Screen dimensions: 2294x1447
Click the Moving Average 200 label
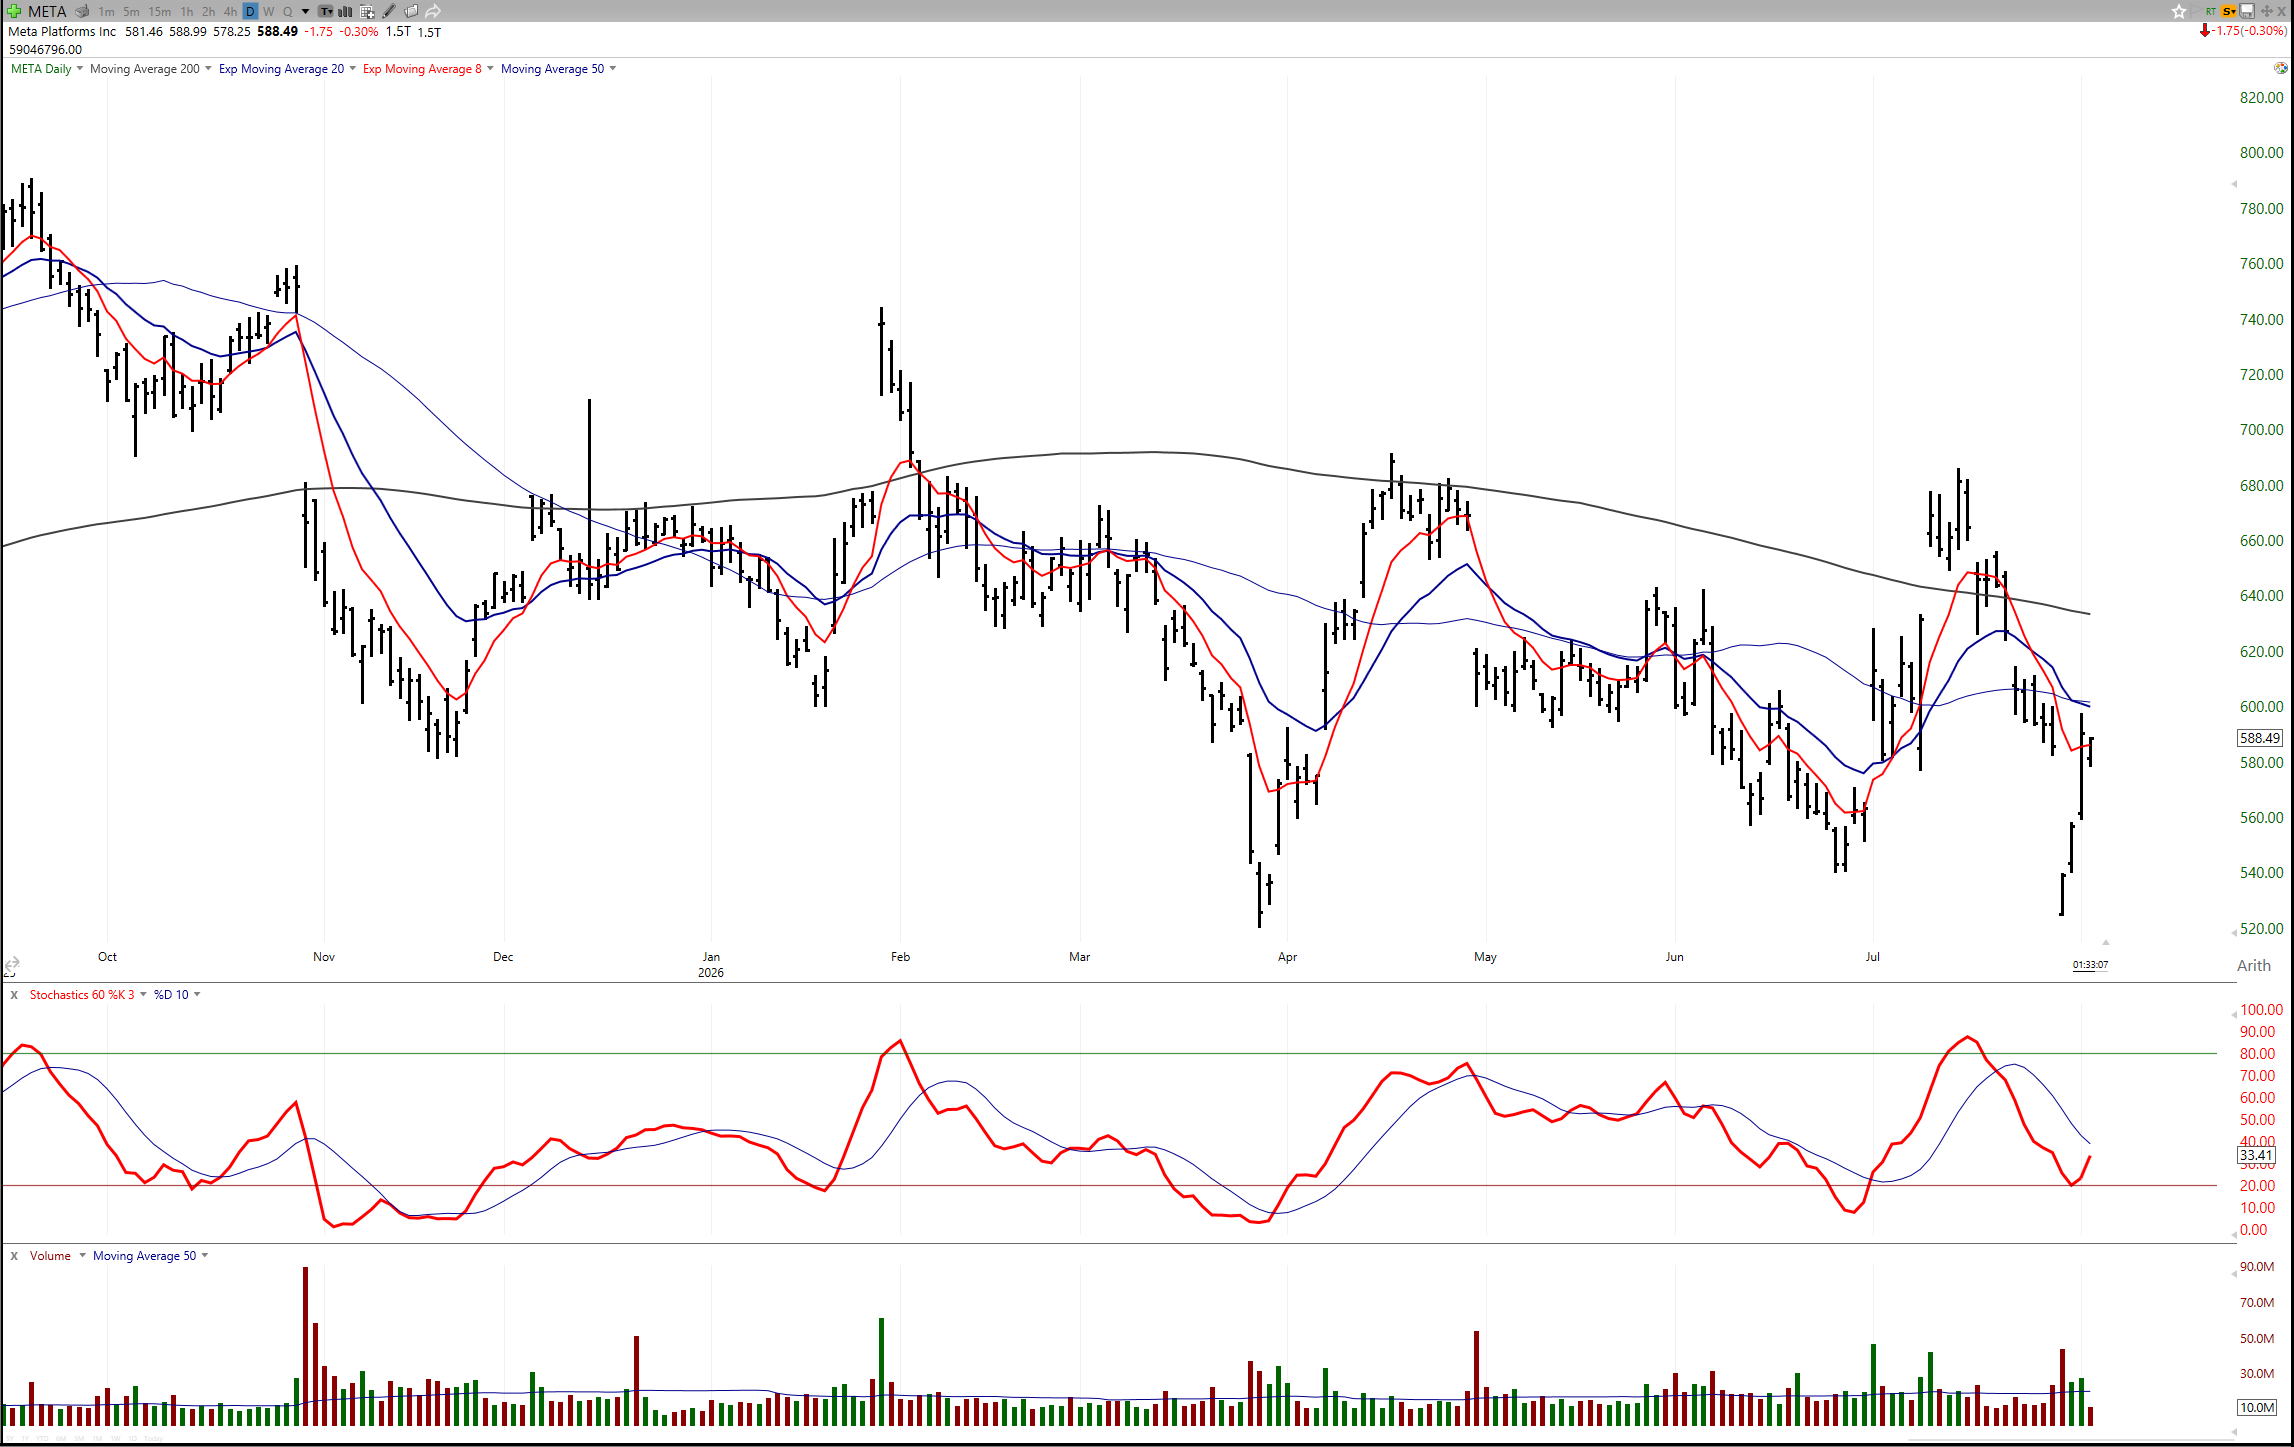click(x=145, y=69)
